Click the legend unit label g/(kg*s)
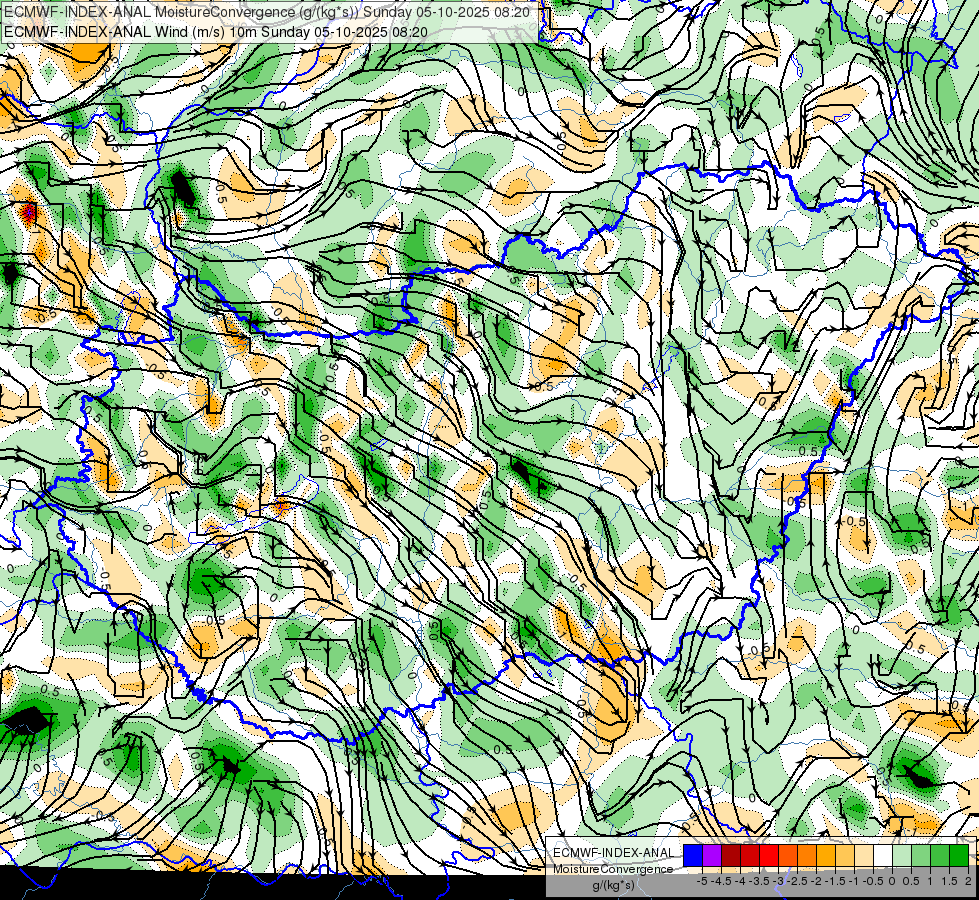979x900 pixels. (x=614, y=886)
